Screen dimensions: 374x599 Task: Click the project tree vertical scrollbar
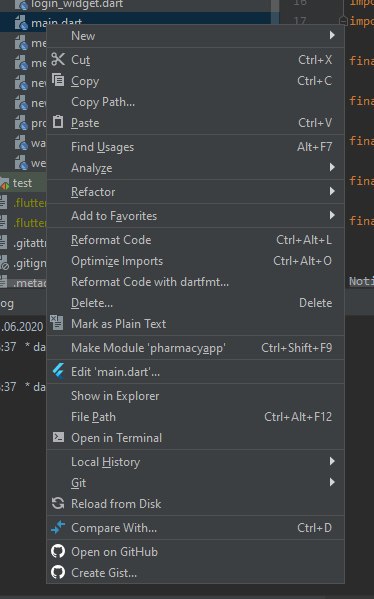coord(275,11)
